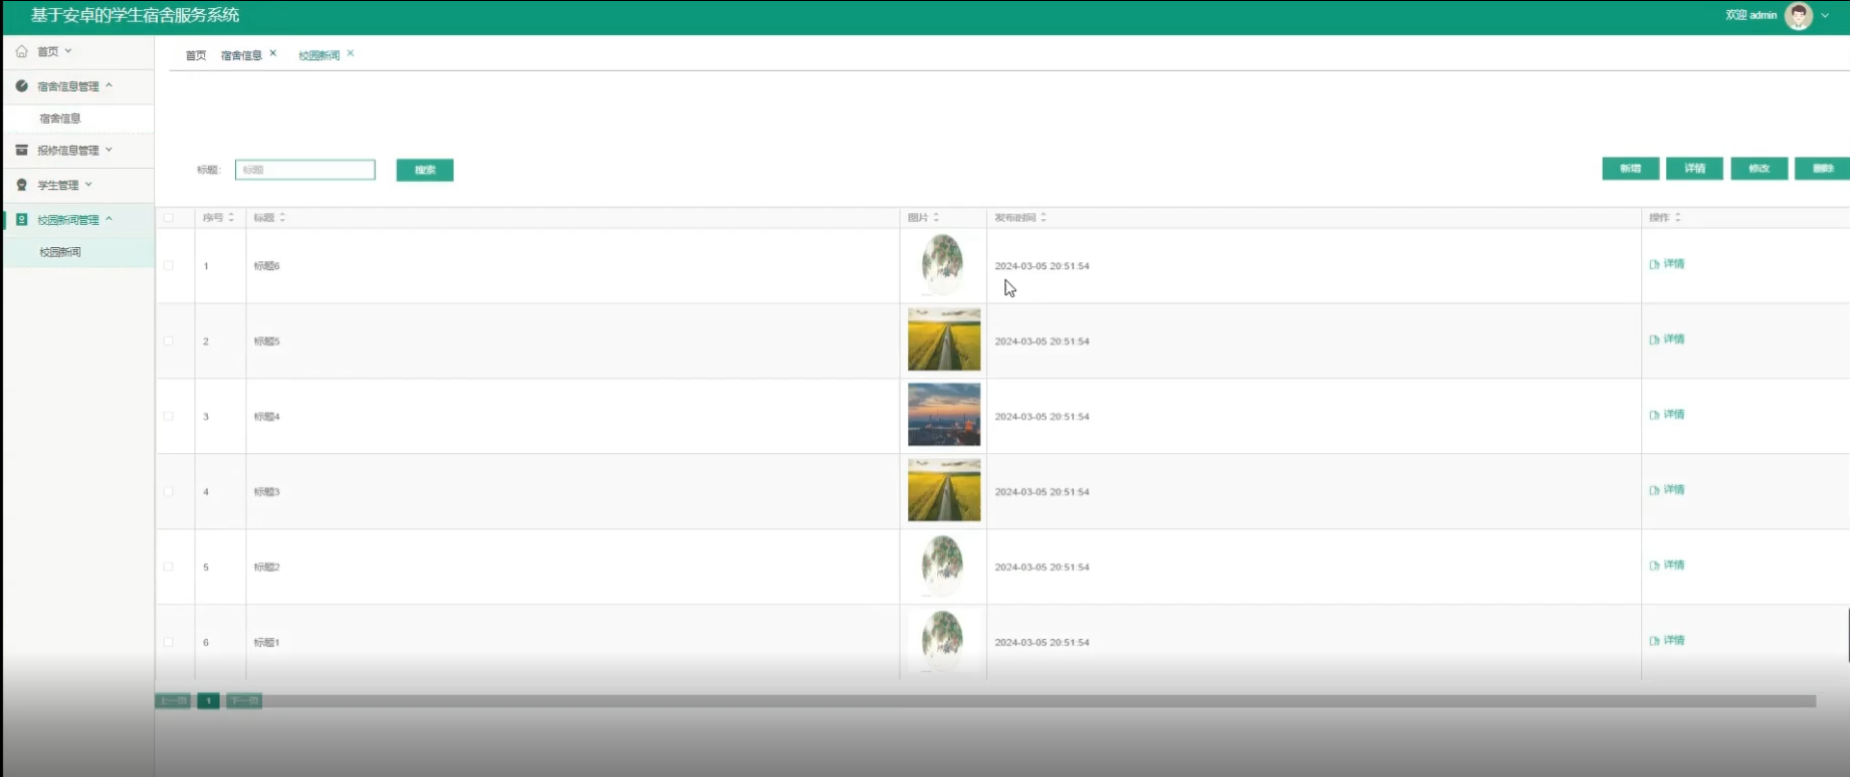The image size is (1850, 777).
Task: Open the 宿舍信息 submenu item
Action: click(60, 118)
